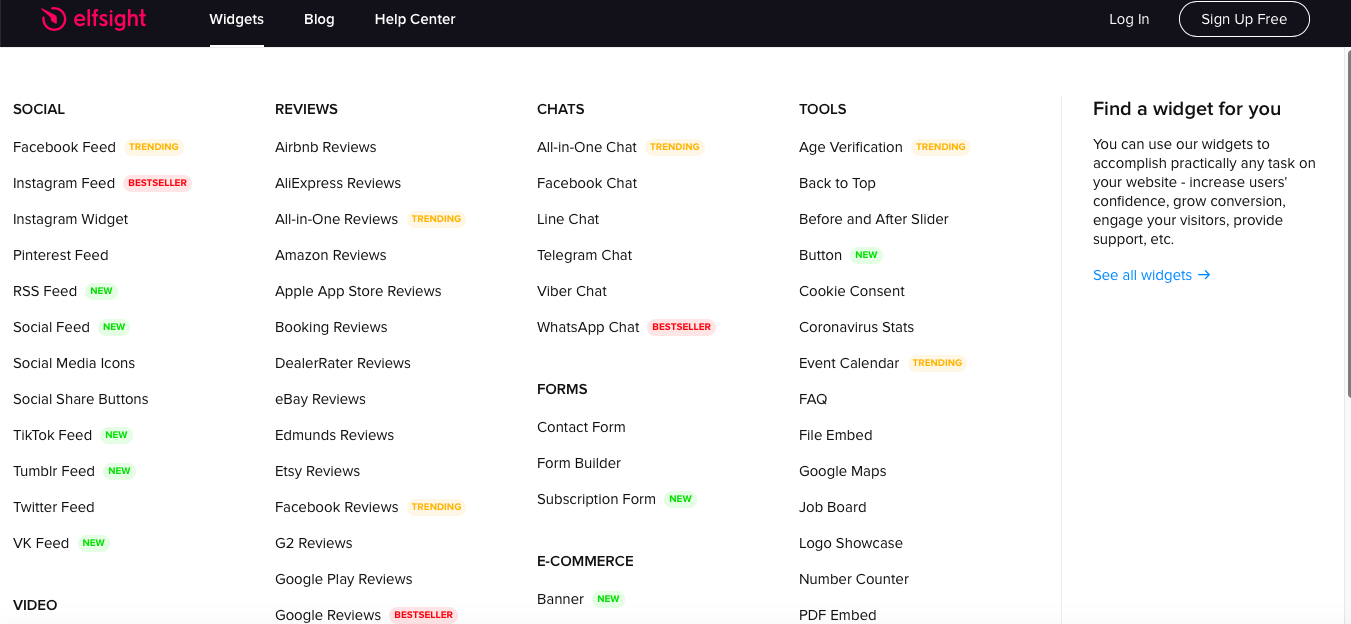
Task: Select Logo Showcase
Action: click(851, 543)
